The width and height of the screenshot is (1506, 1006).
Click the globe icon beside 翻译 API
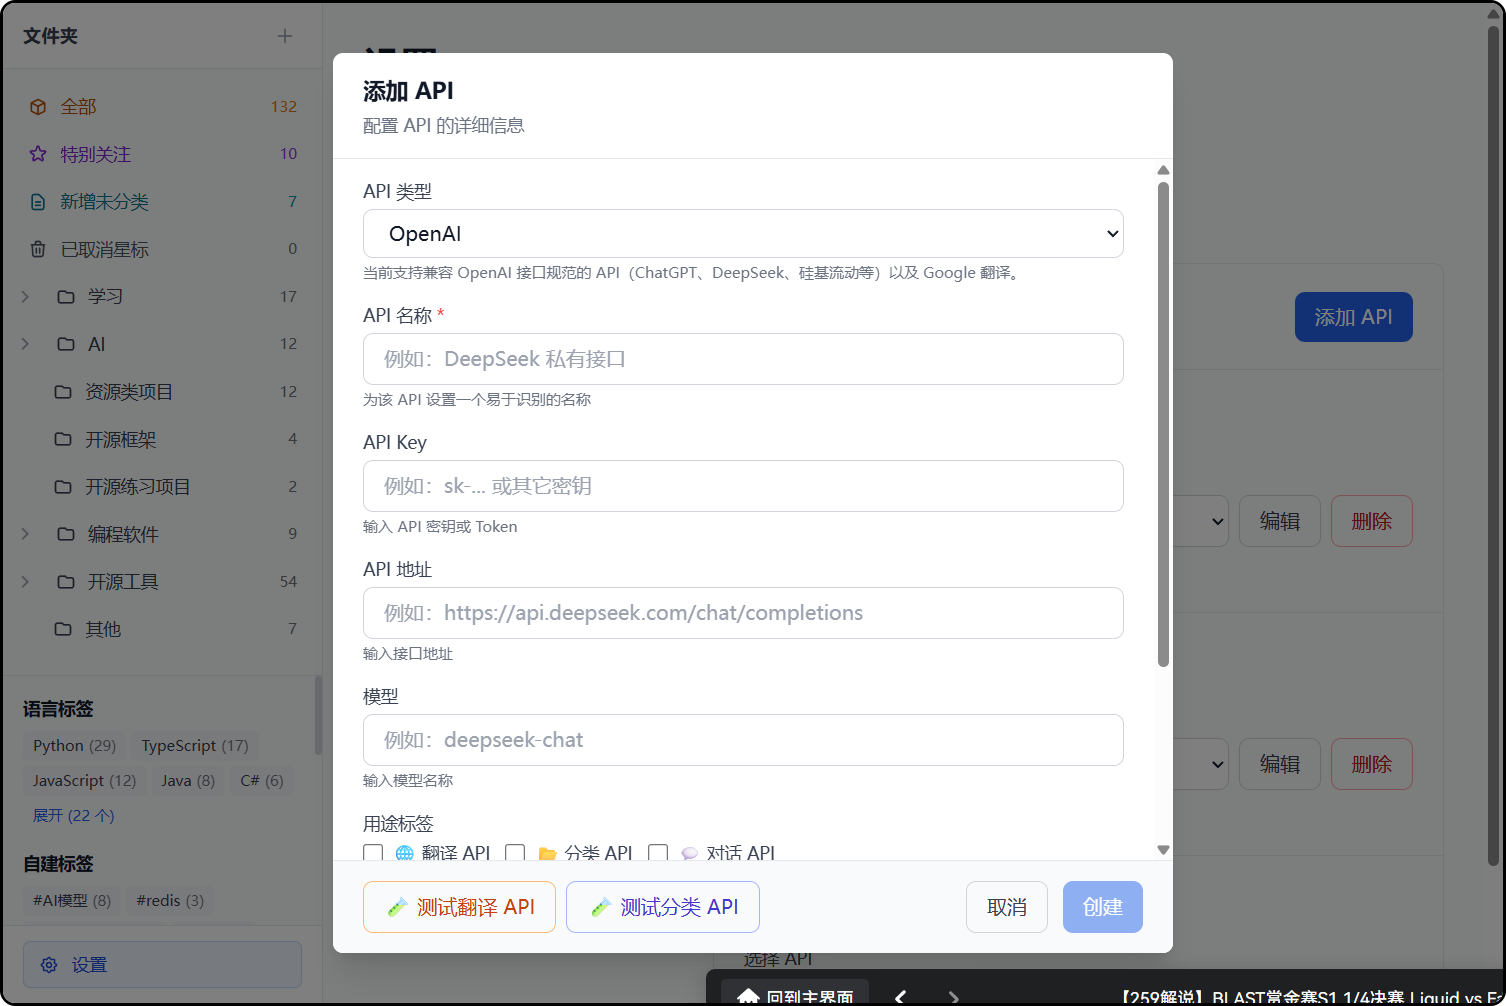(x=404, y=852)
